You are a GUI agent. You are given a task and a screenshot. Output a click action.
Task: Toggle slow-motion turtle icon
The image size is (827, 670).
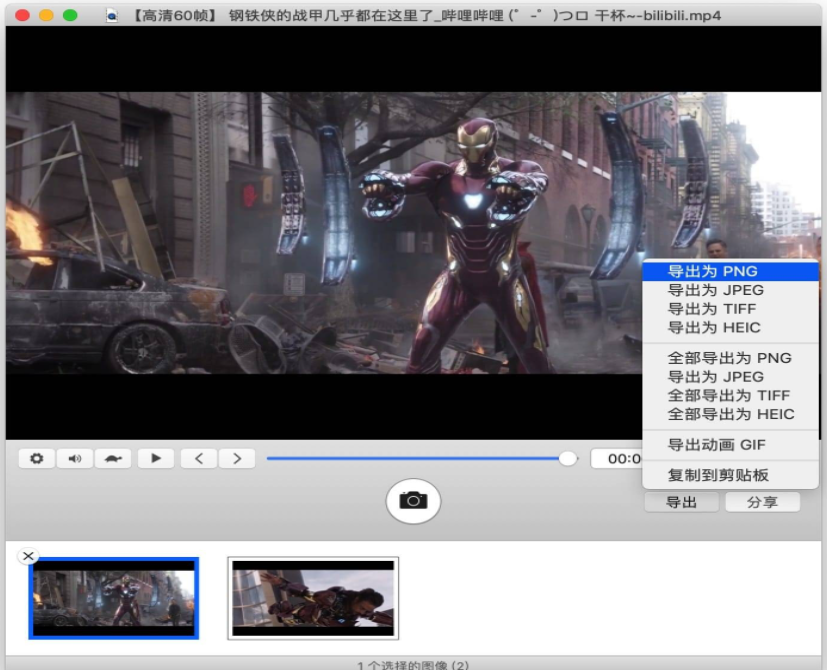pyautogui.click(x=113, y=459)
